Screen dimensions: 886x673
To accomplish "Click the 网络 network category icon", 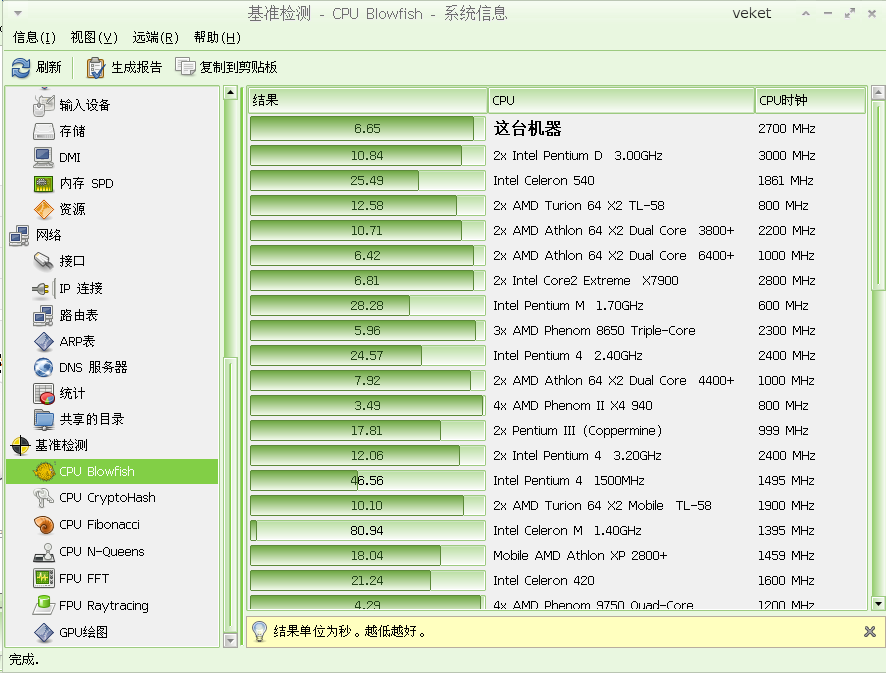I will point(20,235).
